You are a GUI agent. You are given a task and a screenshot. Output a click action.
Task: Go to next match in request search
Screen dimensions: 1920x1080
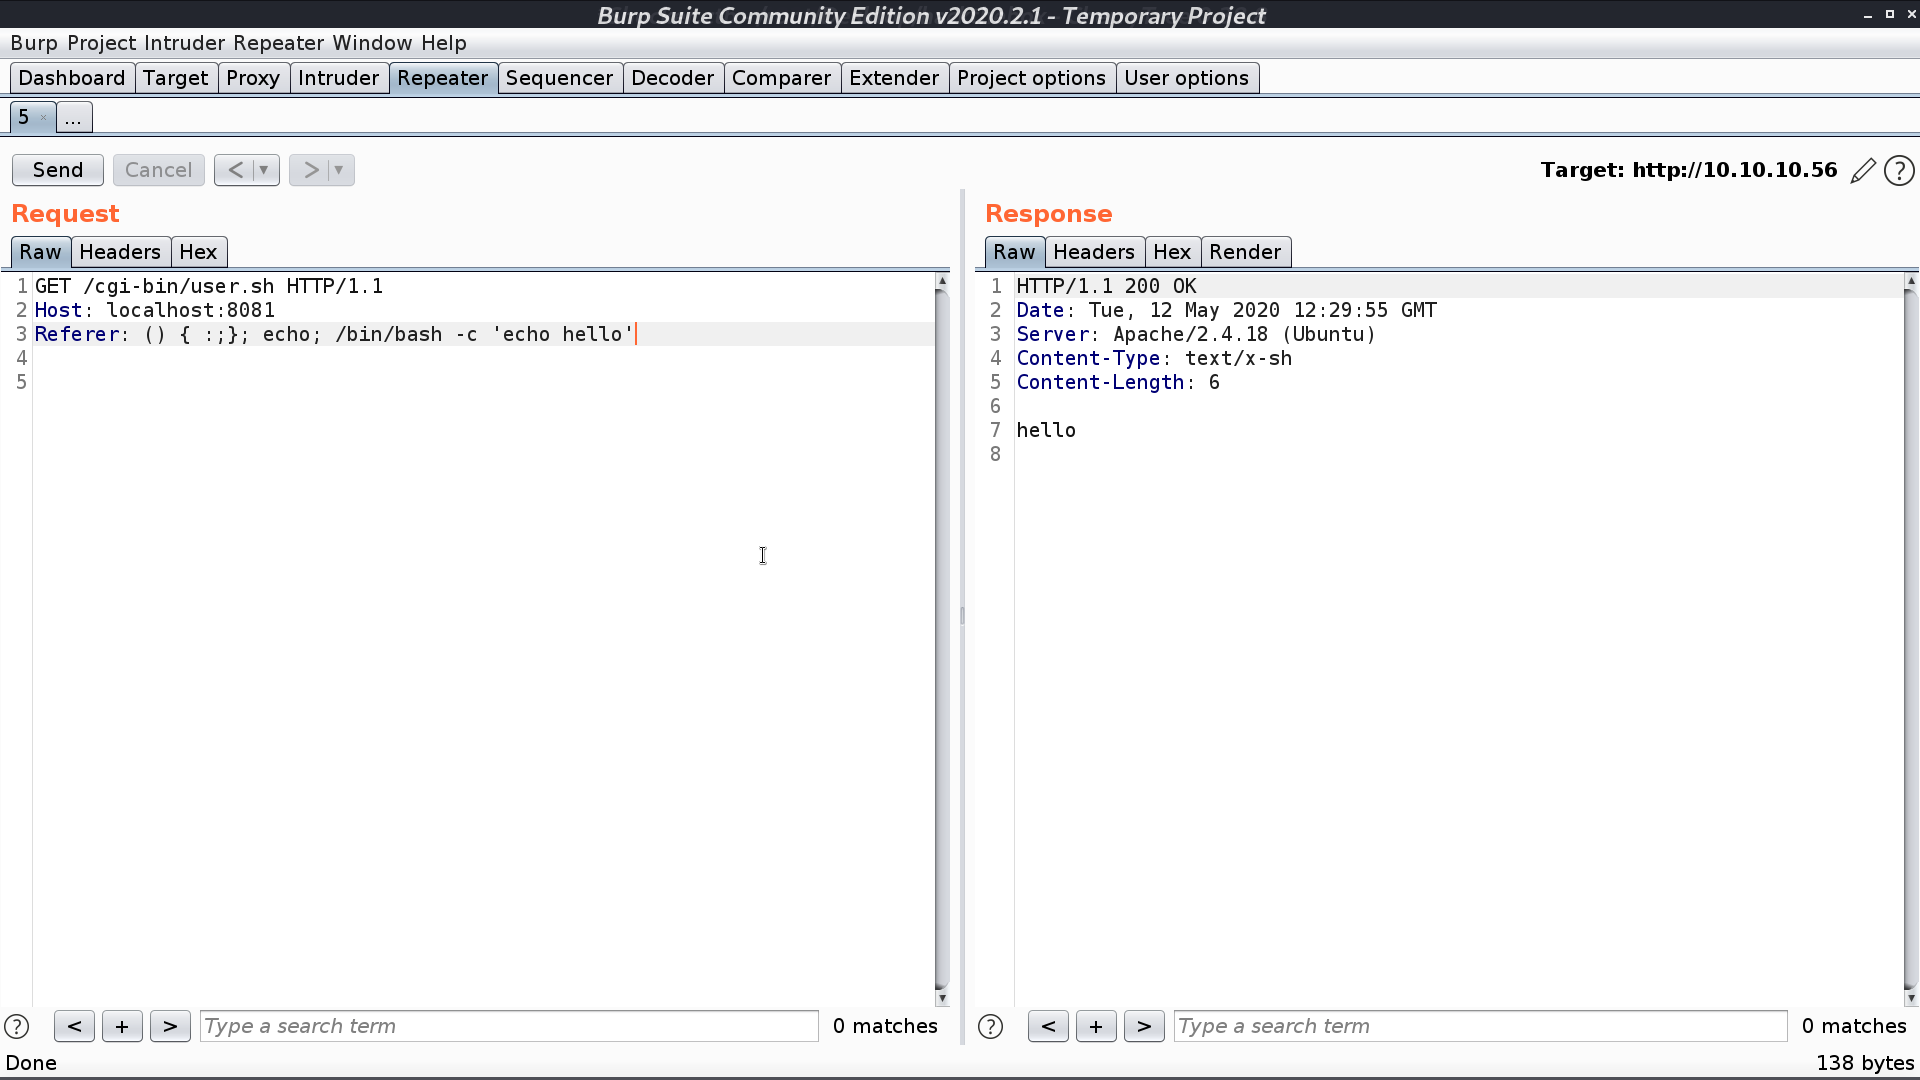[170, 1026]
